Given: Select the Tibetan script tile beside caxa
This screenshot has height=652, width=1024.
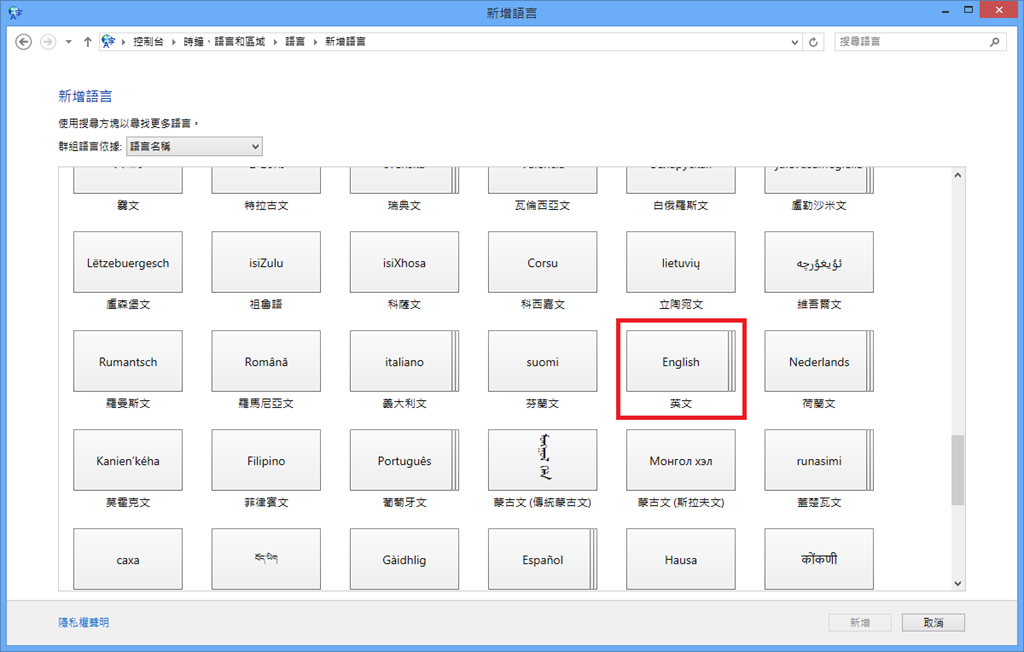Looking at the screenshot, I should pyautogui.click(x=266, y=559).
